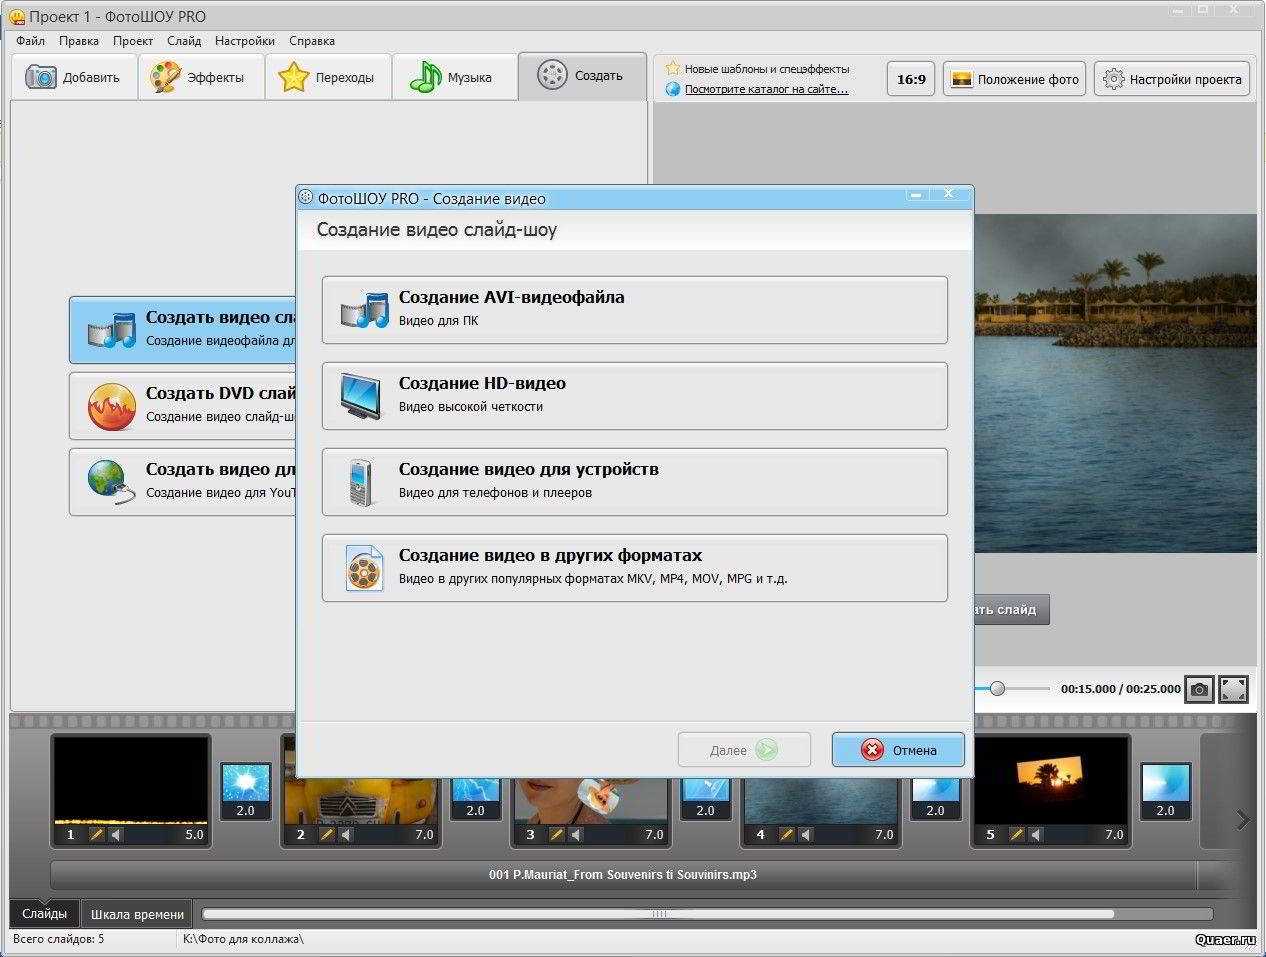Click the star icon for new templates
Image resolution: width=1266 pixels, height=957 pixels.
[x=673, y=68]
